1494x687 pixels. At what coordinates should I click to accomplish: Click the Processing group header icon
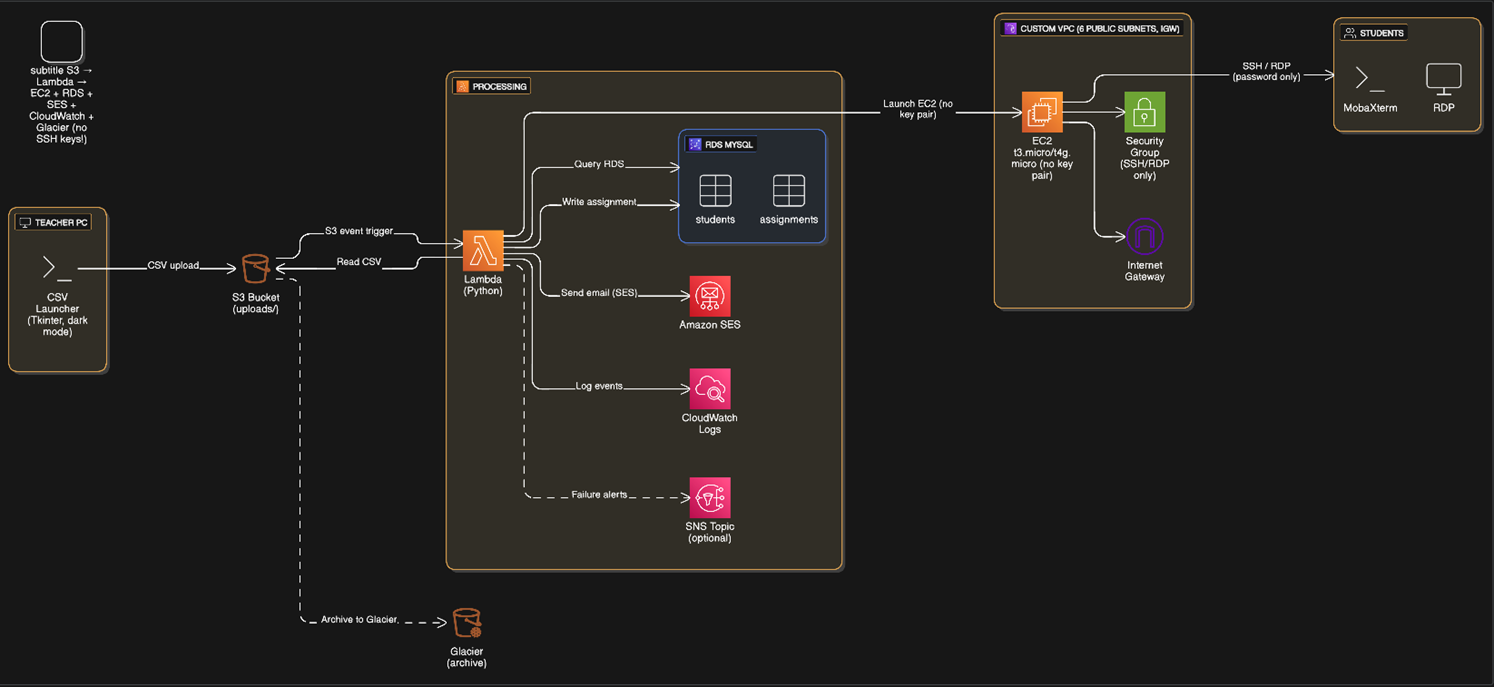[462, 86]
